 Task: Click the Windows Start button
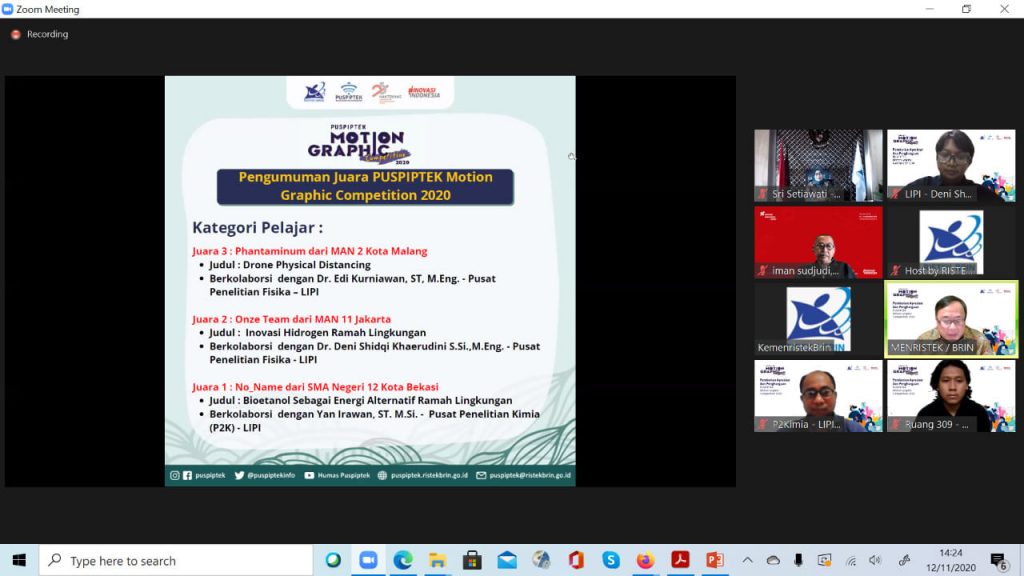(19, 560)
